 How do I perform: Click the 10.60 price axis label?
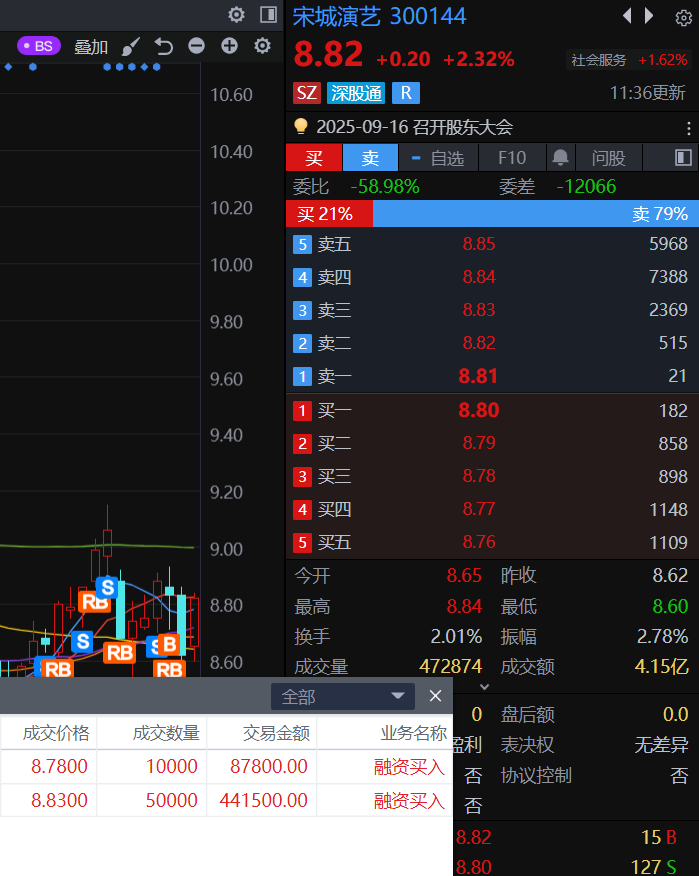point(231,95)
